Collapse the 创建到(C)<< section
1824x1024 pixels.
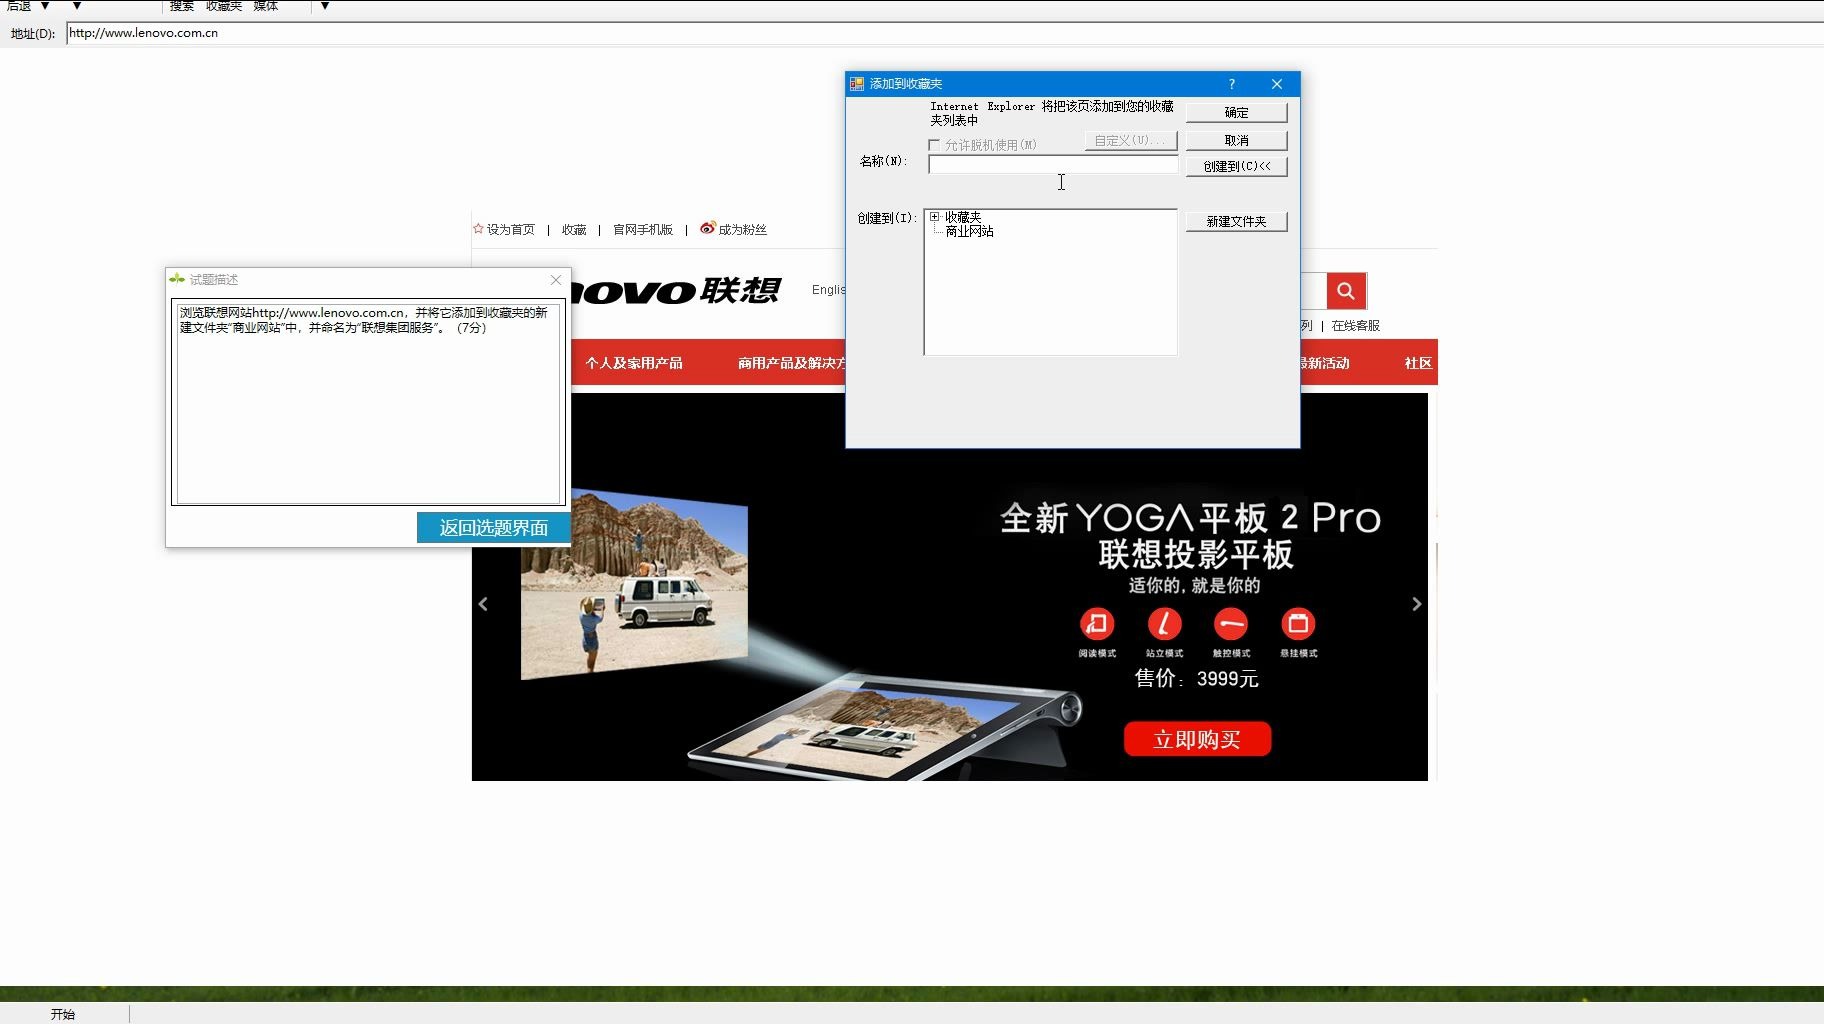coord(1236,166)
